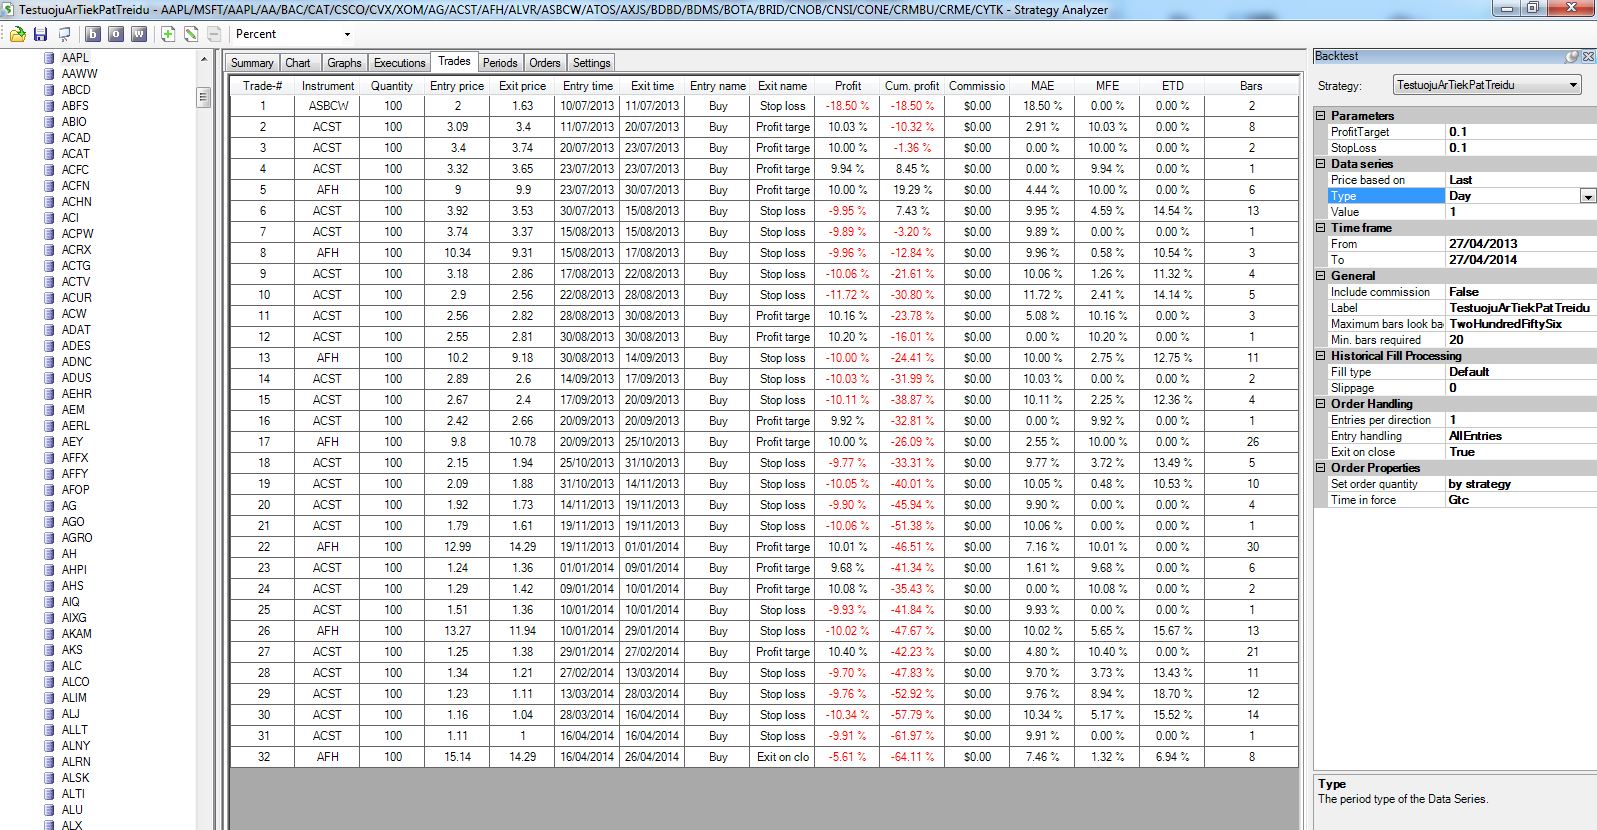Collapse the Time frame section
The height and width of the screenshot is (830, 1597).
[1321, 228]
